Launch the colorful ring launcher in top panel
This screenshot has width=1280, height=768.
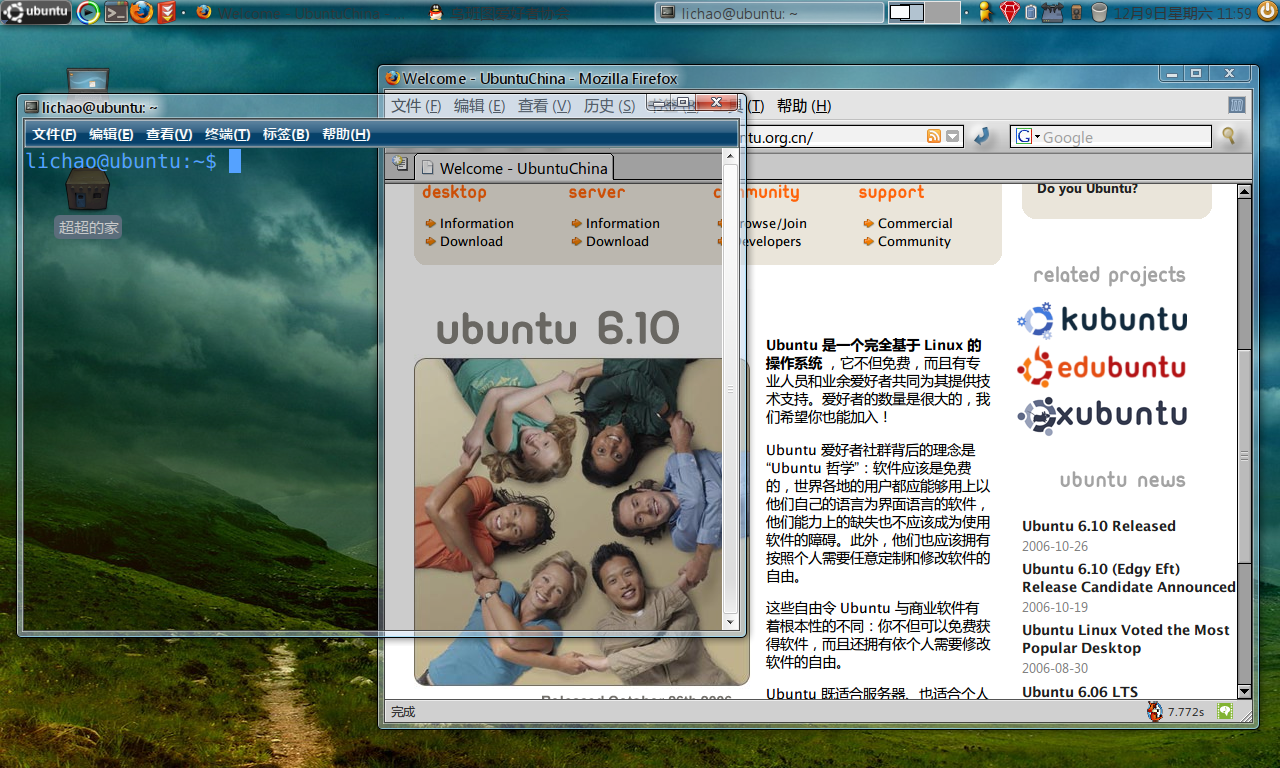click(88, 12)
